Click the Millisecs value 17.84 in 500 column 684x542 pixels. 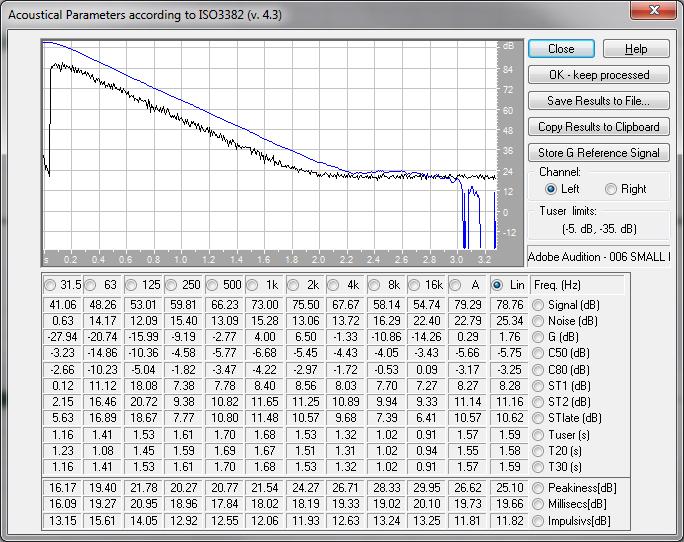point(225,504)
